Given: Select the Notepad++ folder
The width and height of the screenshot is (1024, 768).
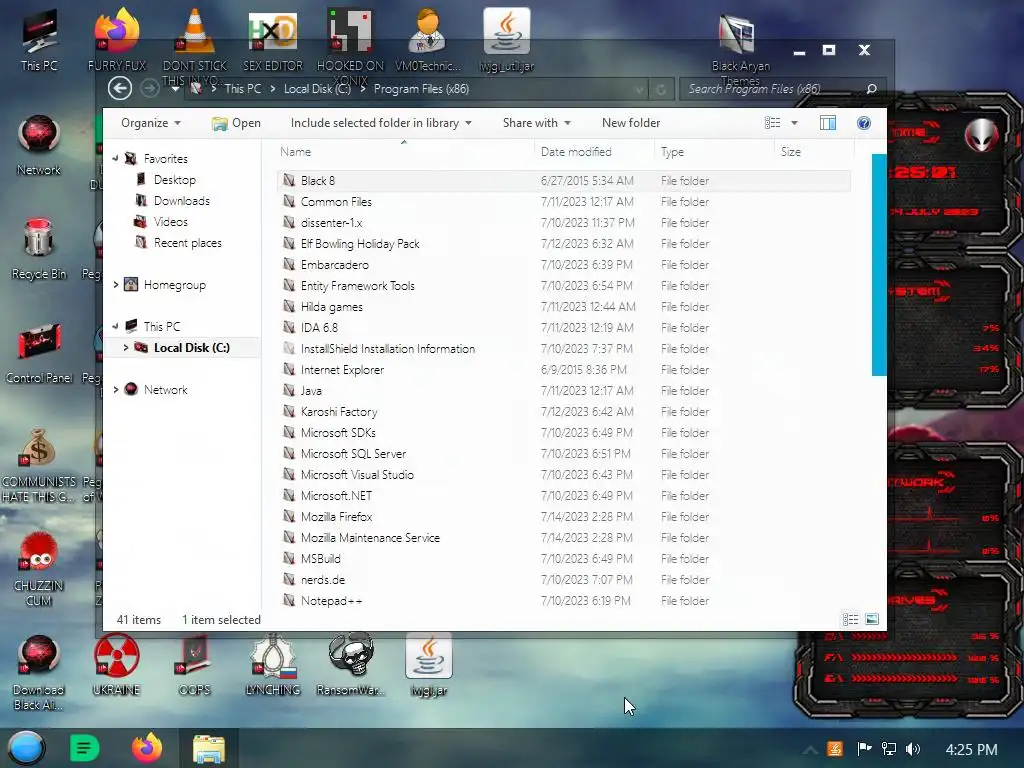Looking at the screenshot, I should 331,601.
